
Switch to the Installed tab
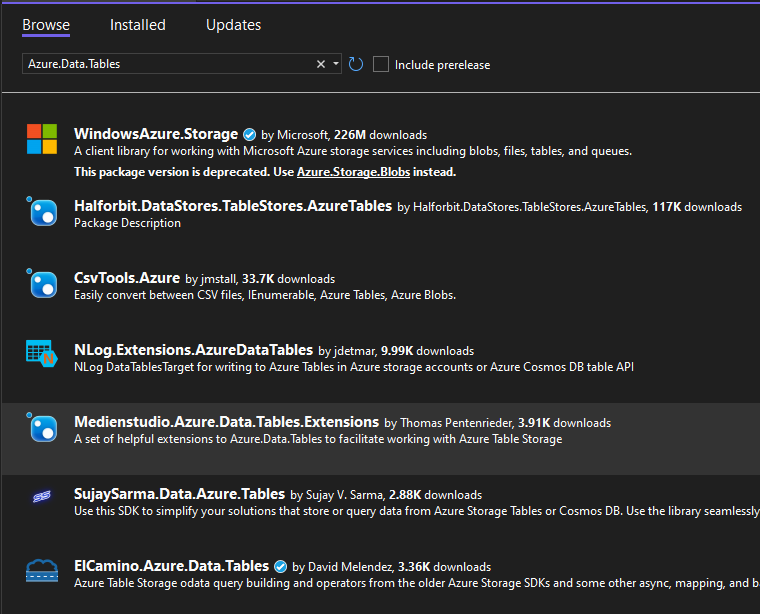[138, 25]
